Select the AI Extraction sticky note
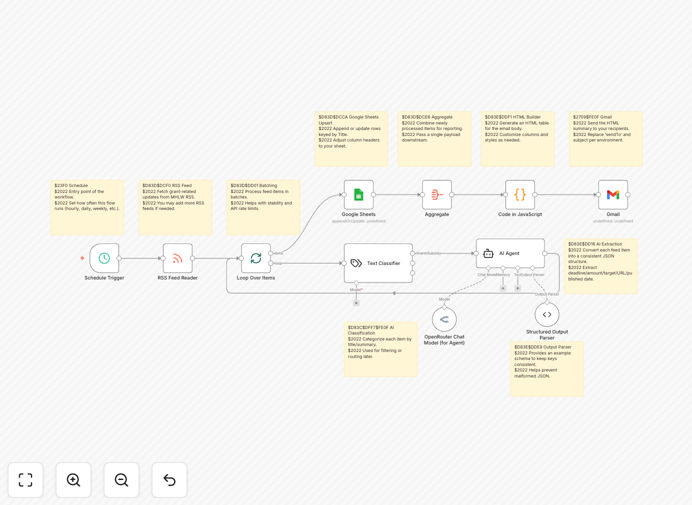The width and height of the screenshot is (692, 505). pos(601,266)
